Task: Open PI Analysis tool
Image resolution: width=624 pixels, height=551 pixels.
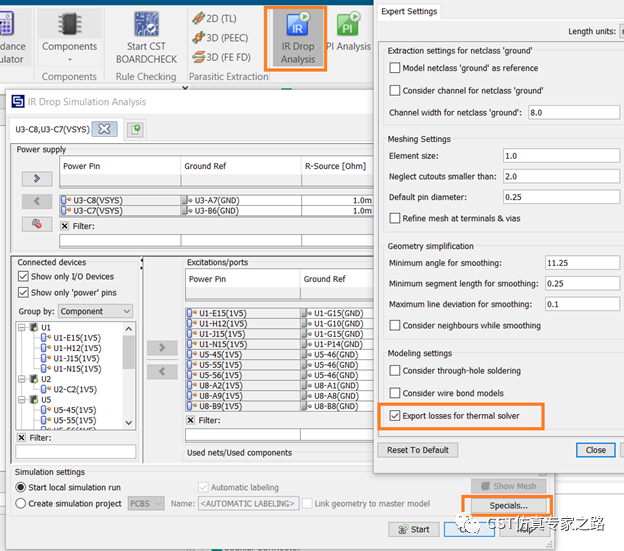Action: (x=348, y=32)
